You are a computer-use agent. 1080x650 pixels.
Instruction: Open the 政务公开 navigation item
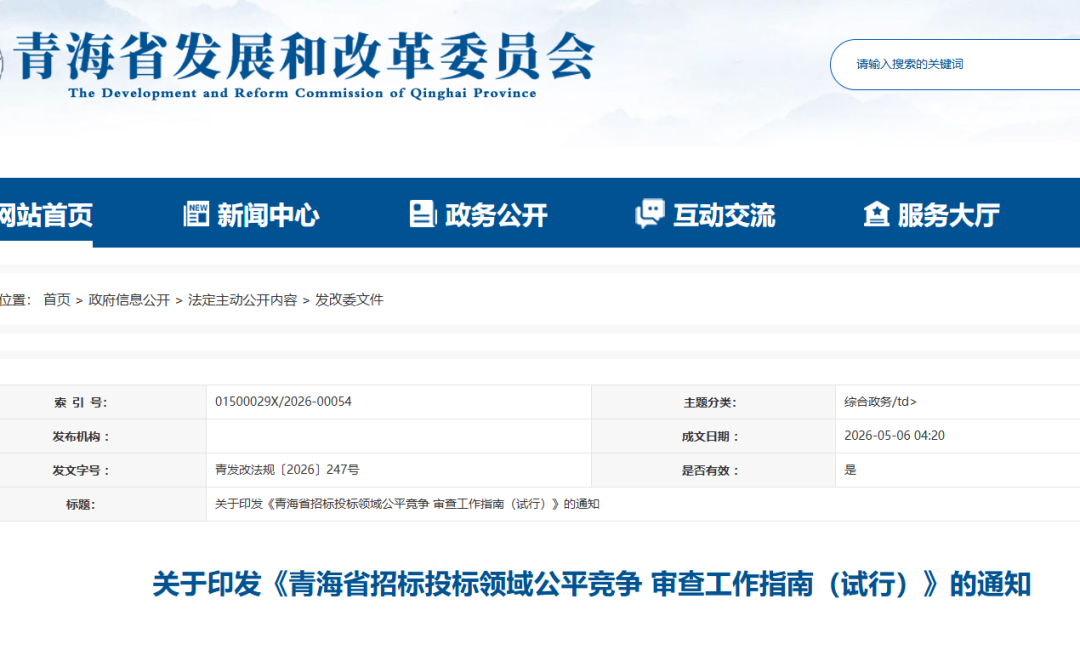(496, 216)
